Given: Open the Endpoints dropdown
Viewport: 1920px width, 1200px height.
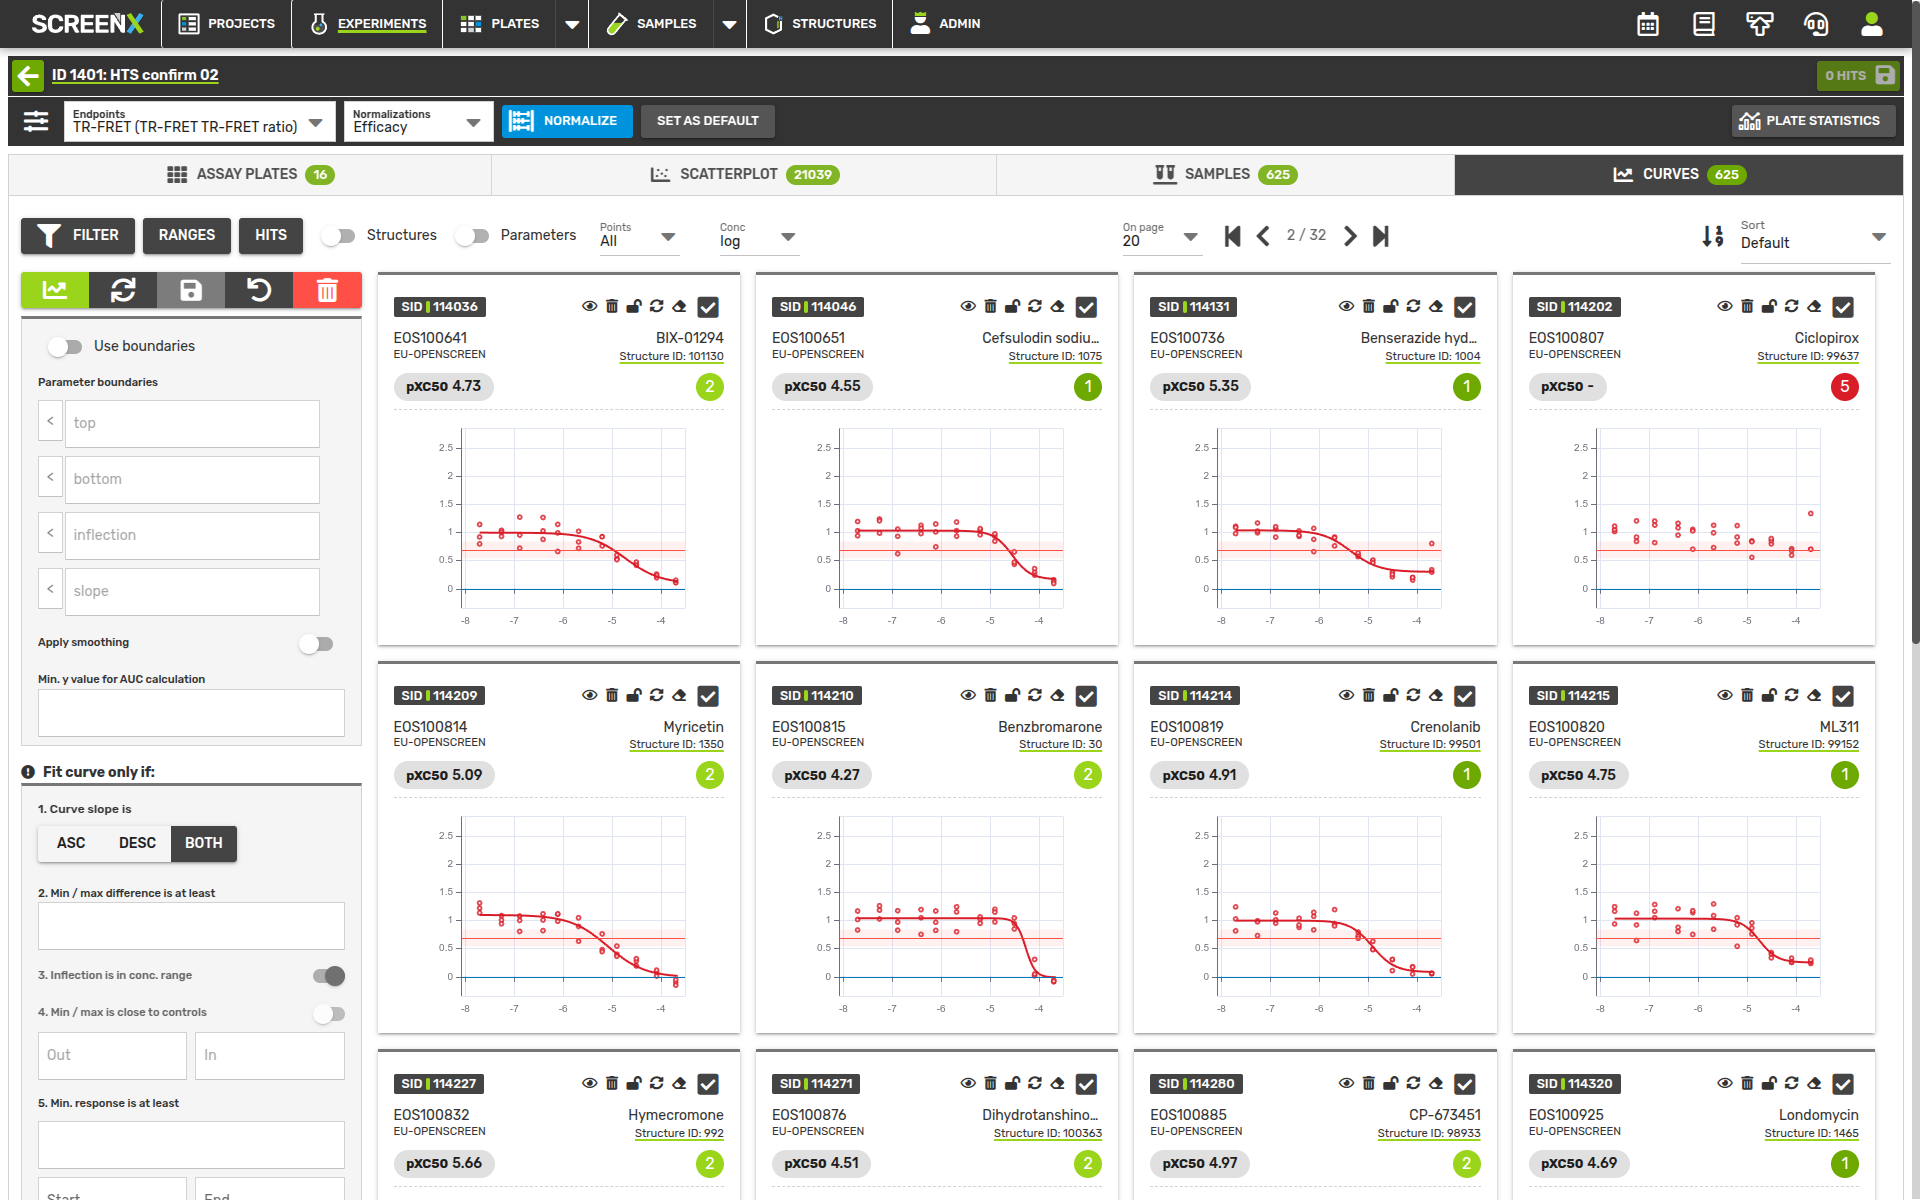Looking at the screenshot, I should [198, 121].
